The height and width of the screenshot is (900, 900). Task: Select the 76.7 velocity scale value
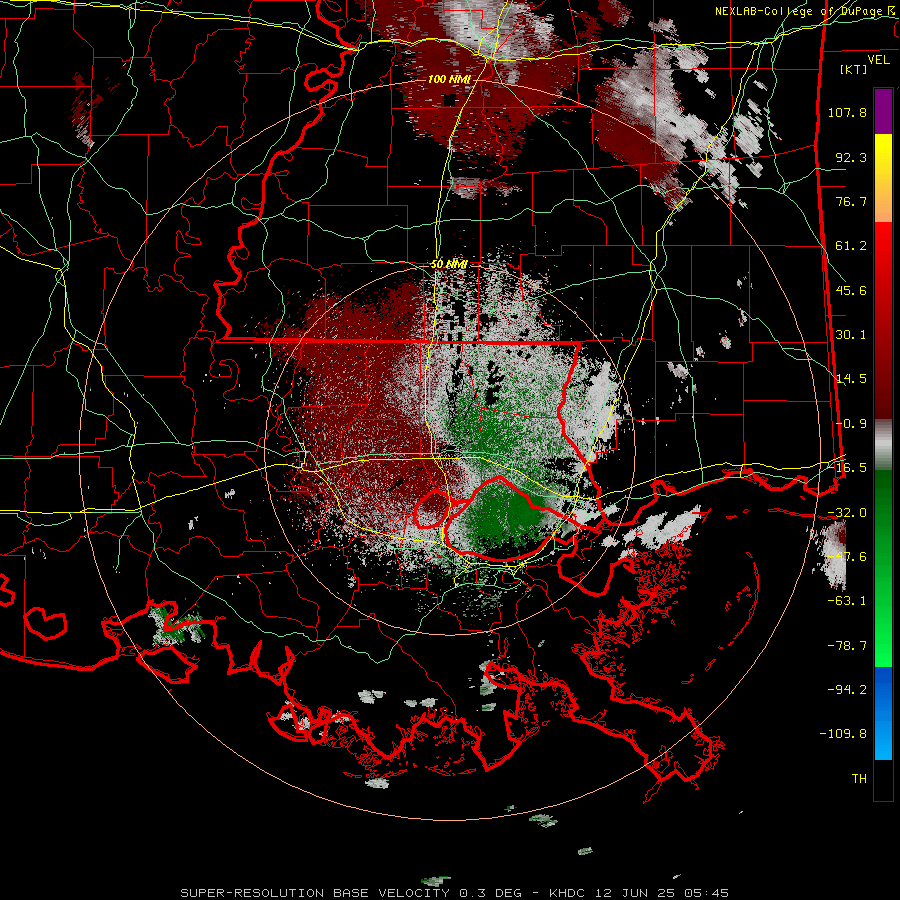click(851, 201)
